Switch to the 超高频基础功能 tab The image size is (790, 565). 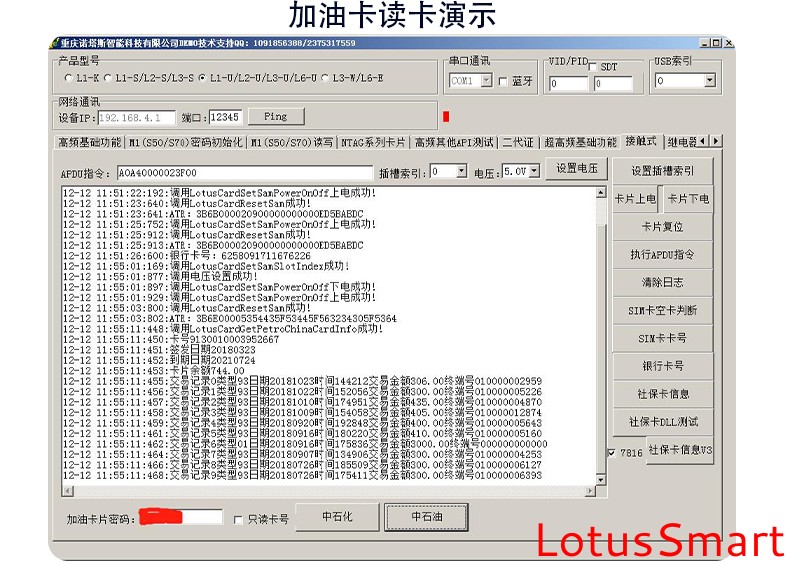tap(580, 143)
